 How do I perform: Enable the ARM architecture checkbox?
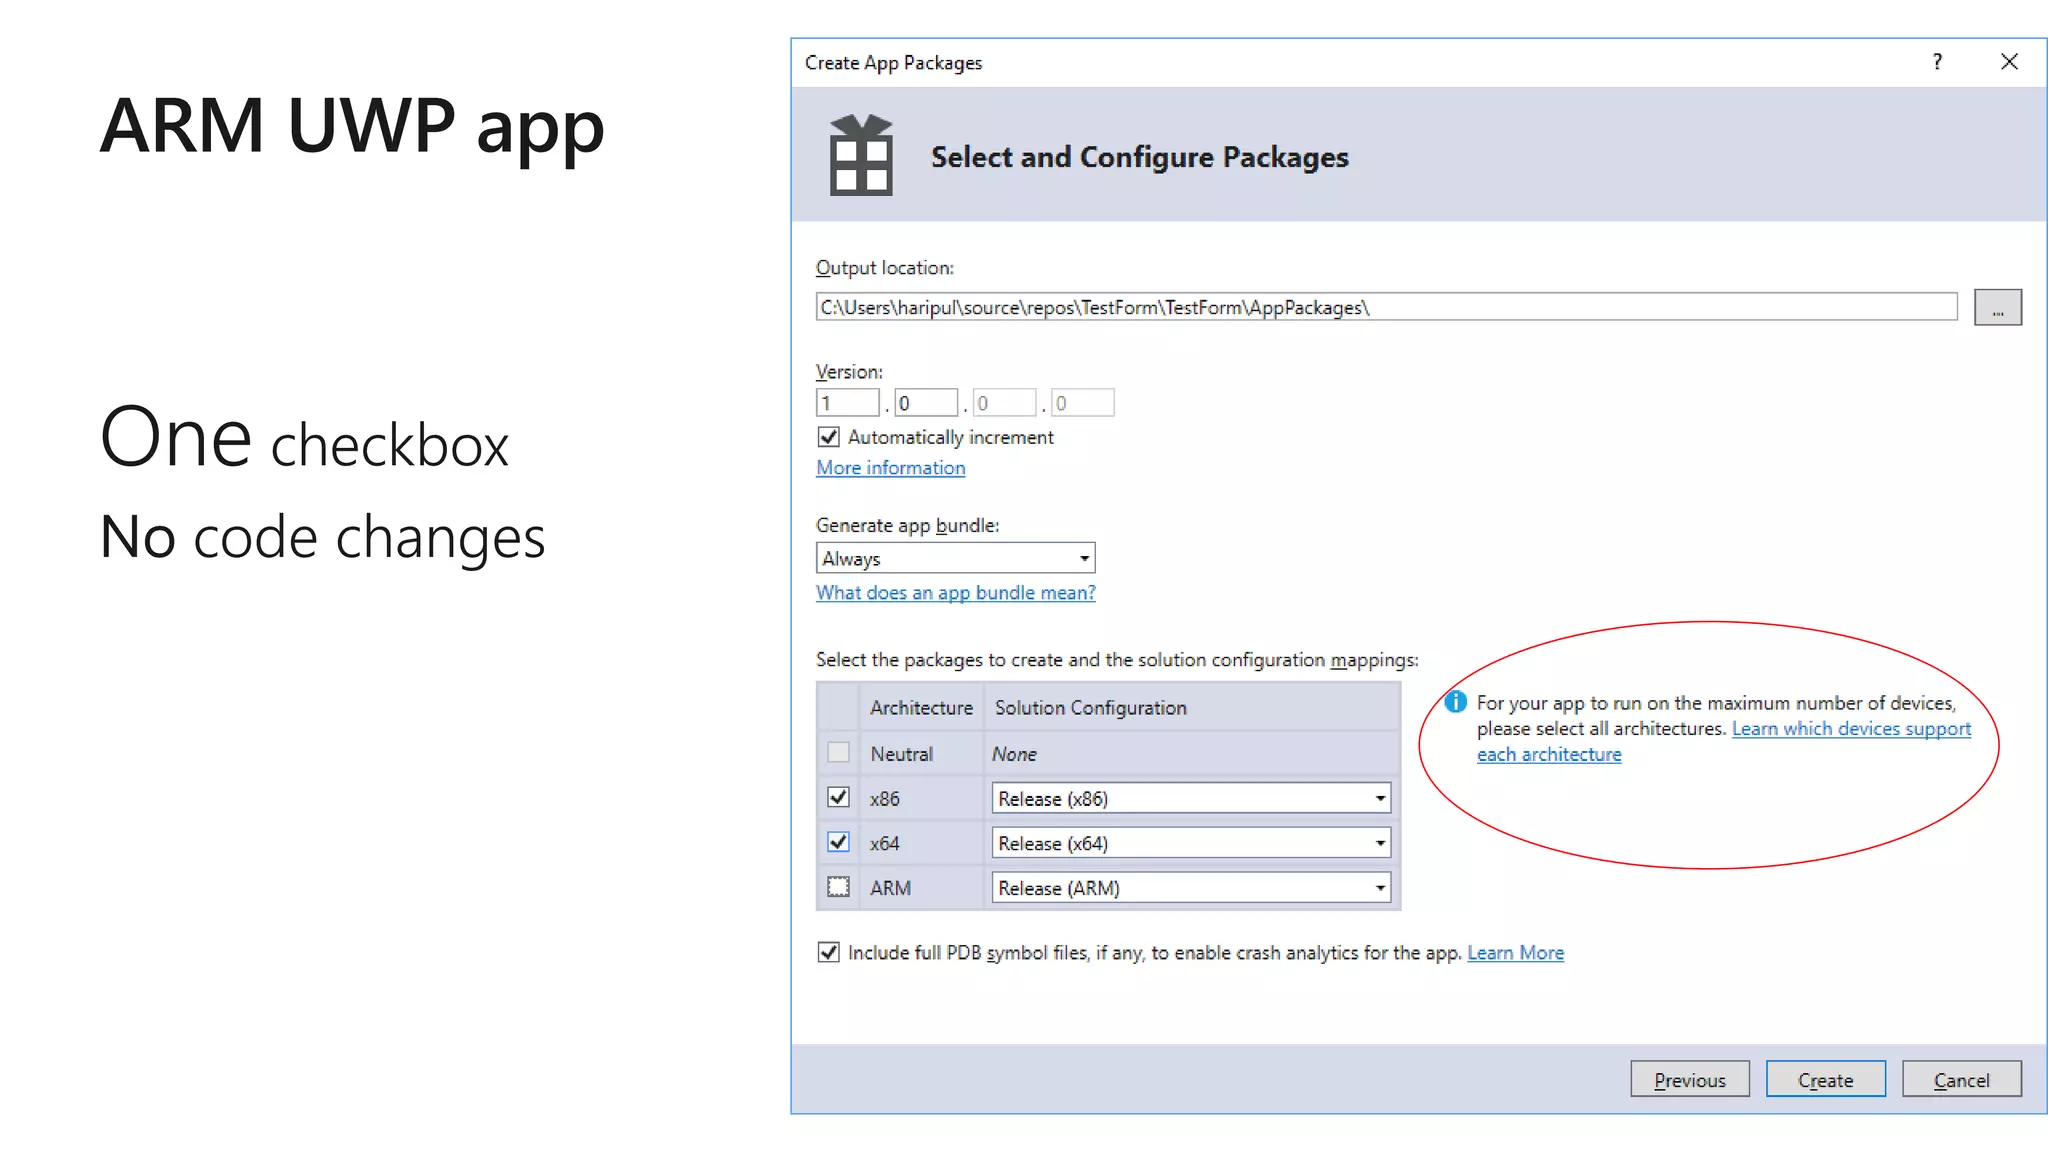coord(838,887)
